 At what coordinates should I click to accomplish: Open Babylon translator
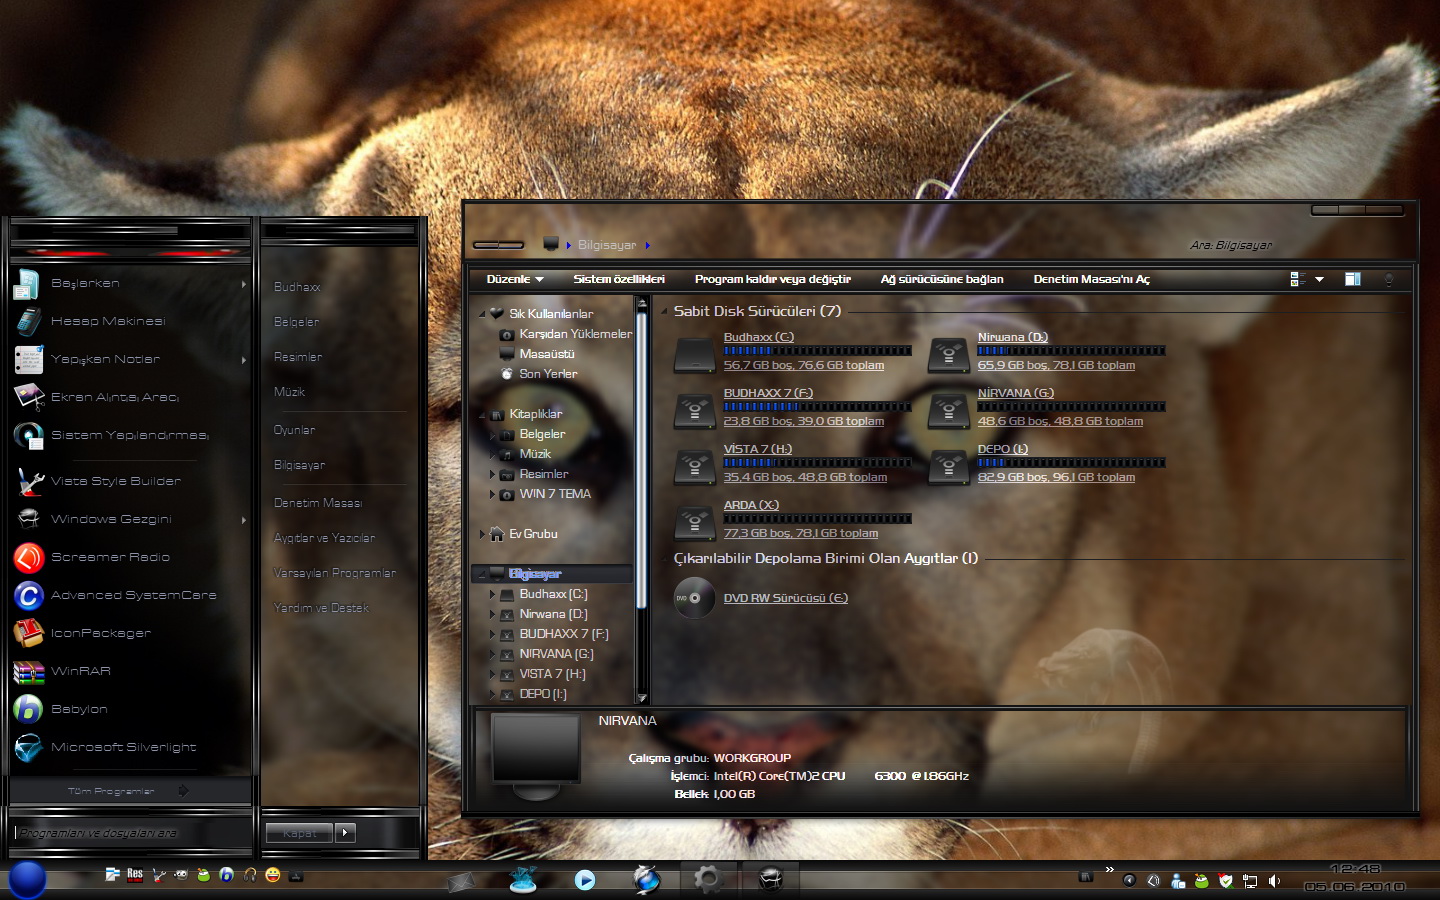77,709
